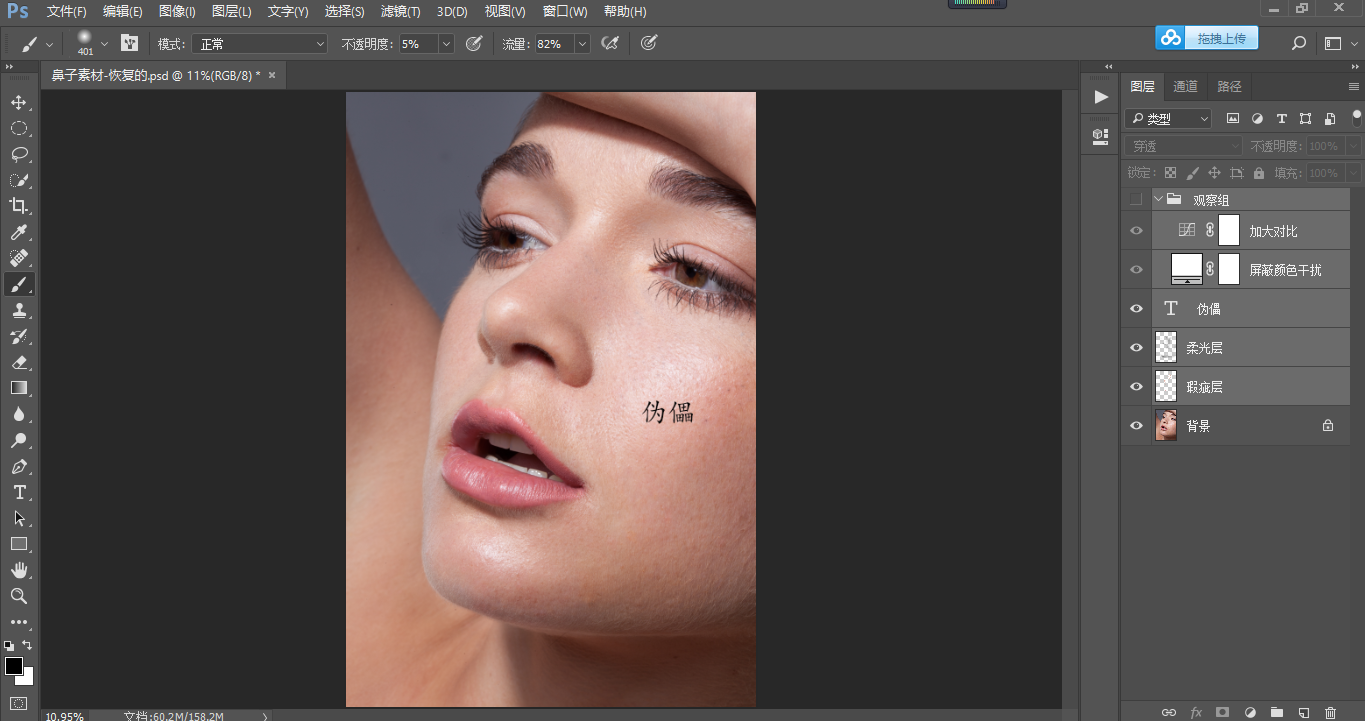Collapse the 观察组 group
The image size is (1365, 721).
(x=1159, y=200)
